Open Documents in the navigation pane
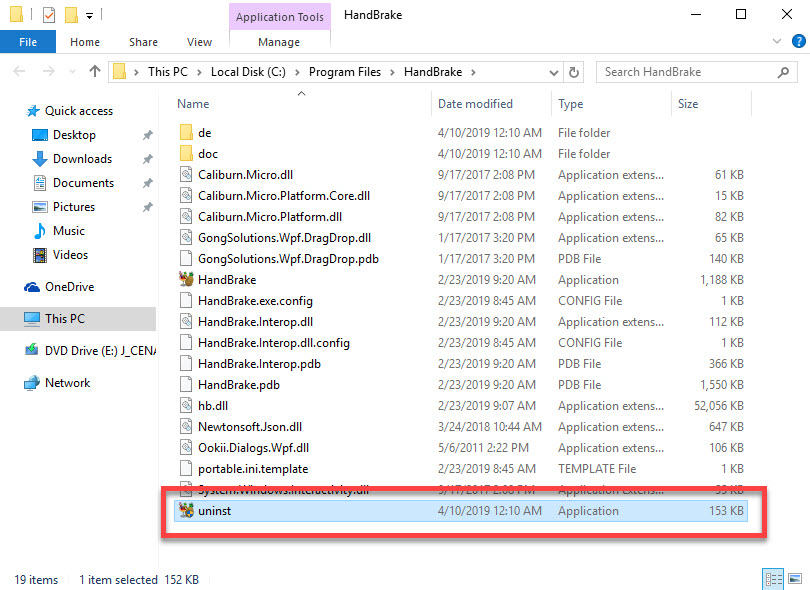The image size is (810, 590). (83, 183)
